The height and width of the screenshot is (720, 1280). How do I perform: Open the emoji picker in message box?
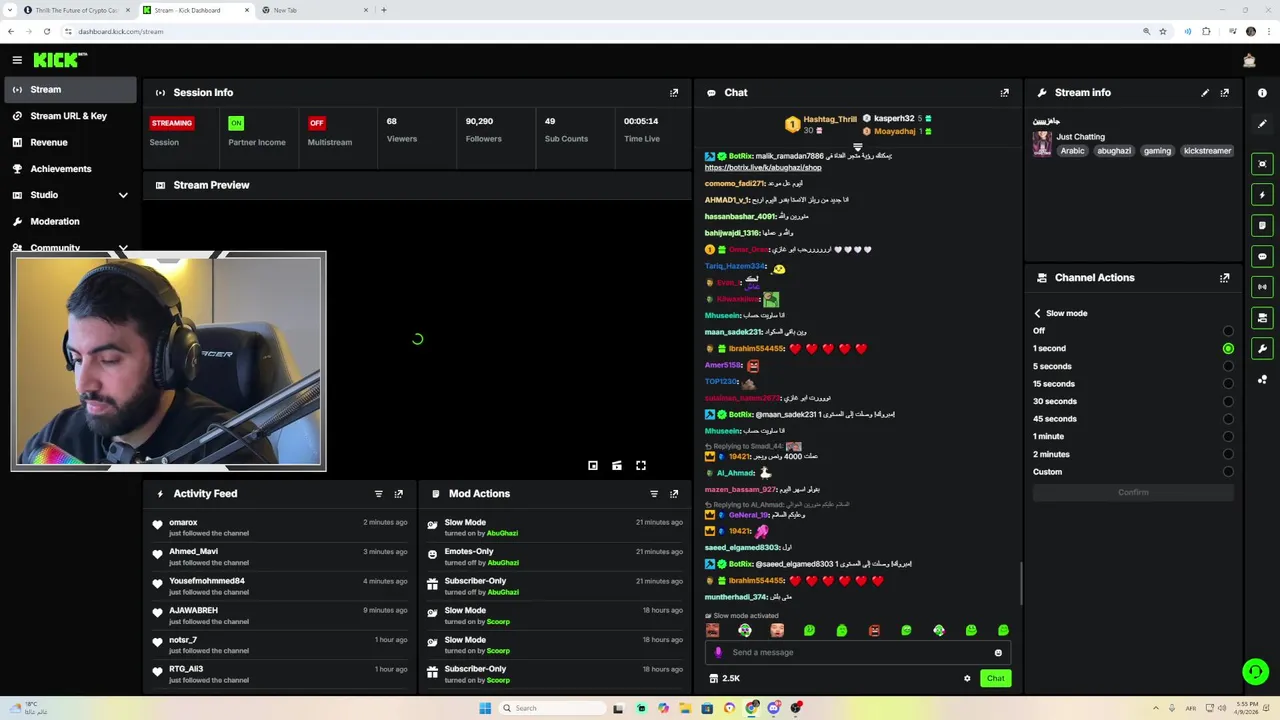point(998,653)
